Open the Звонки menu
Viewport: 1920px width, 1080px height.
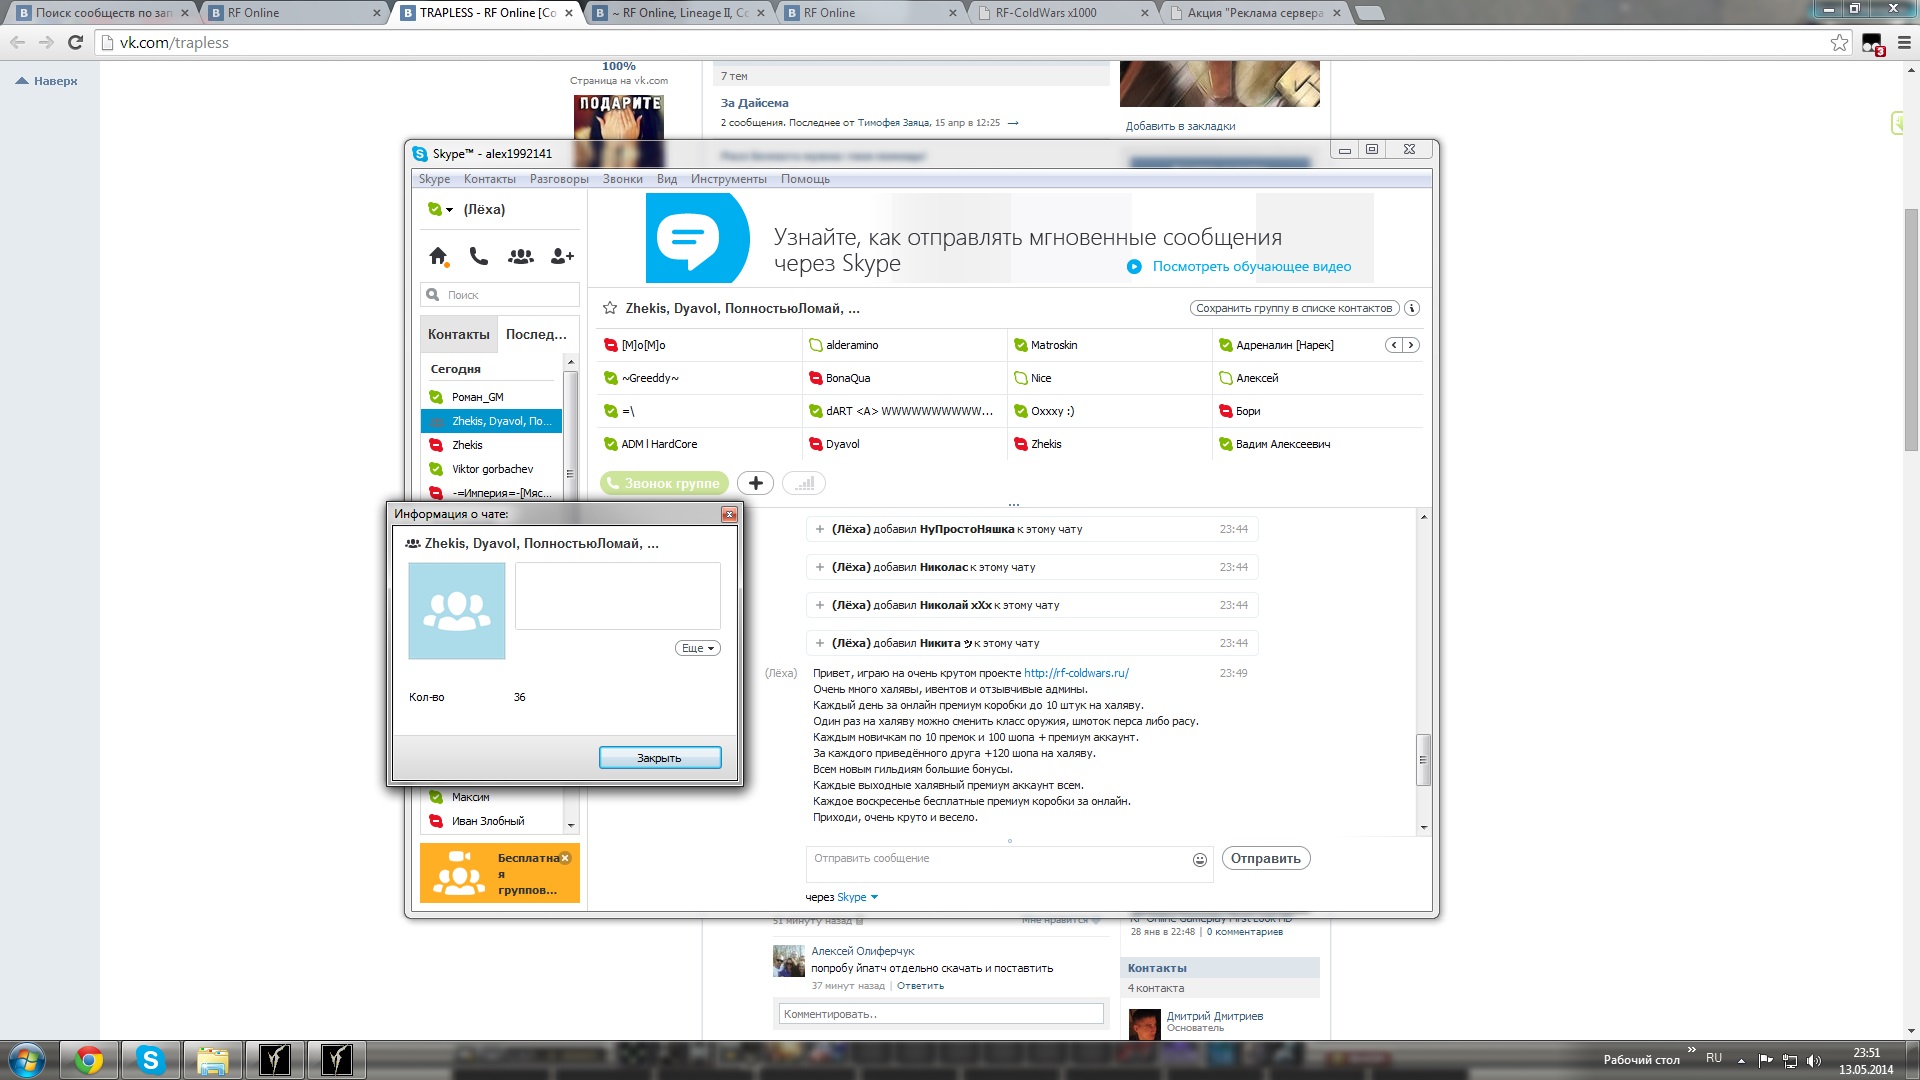[622, 179]
